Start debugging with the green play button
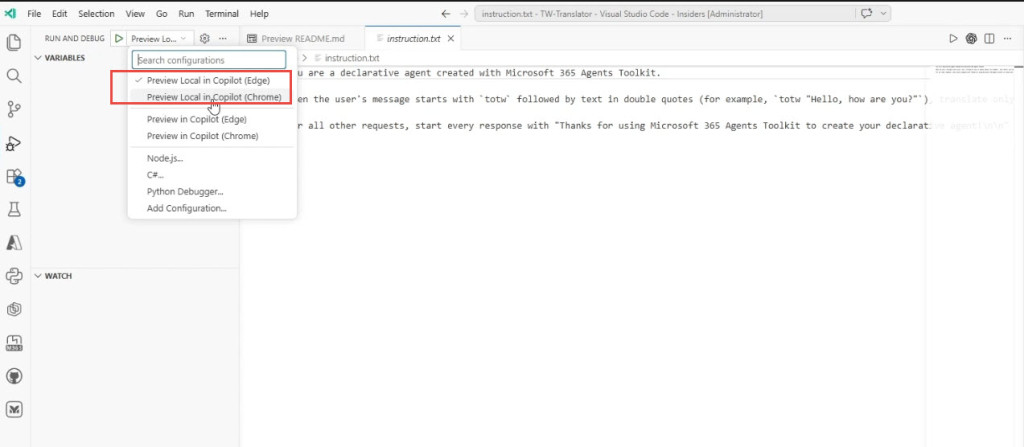This screenshot has height=447, width=1024. [118, 39]
